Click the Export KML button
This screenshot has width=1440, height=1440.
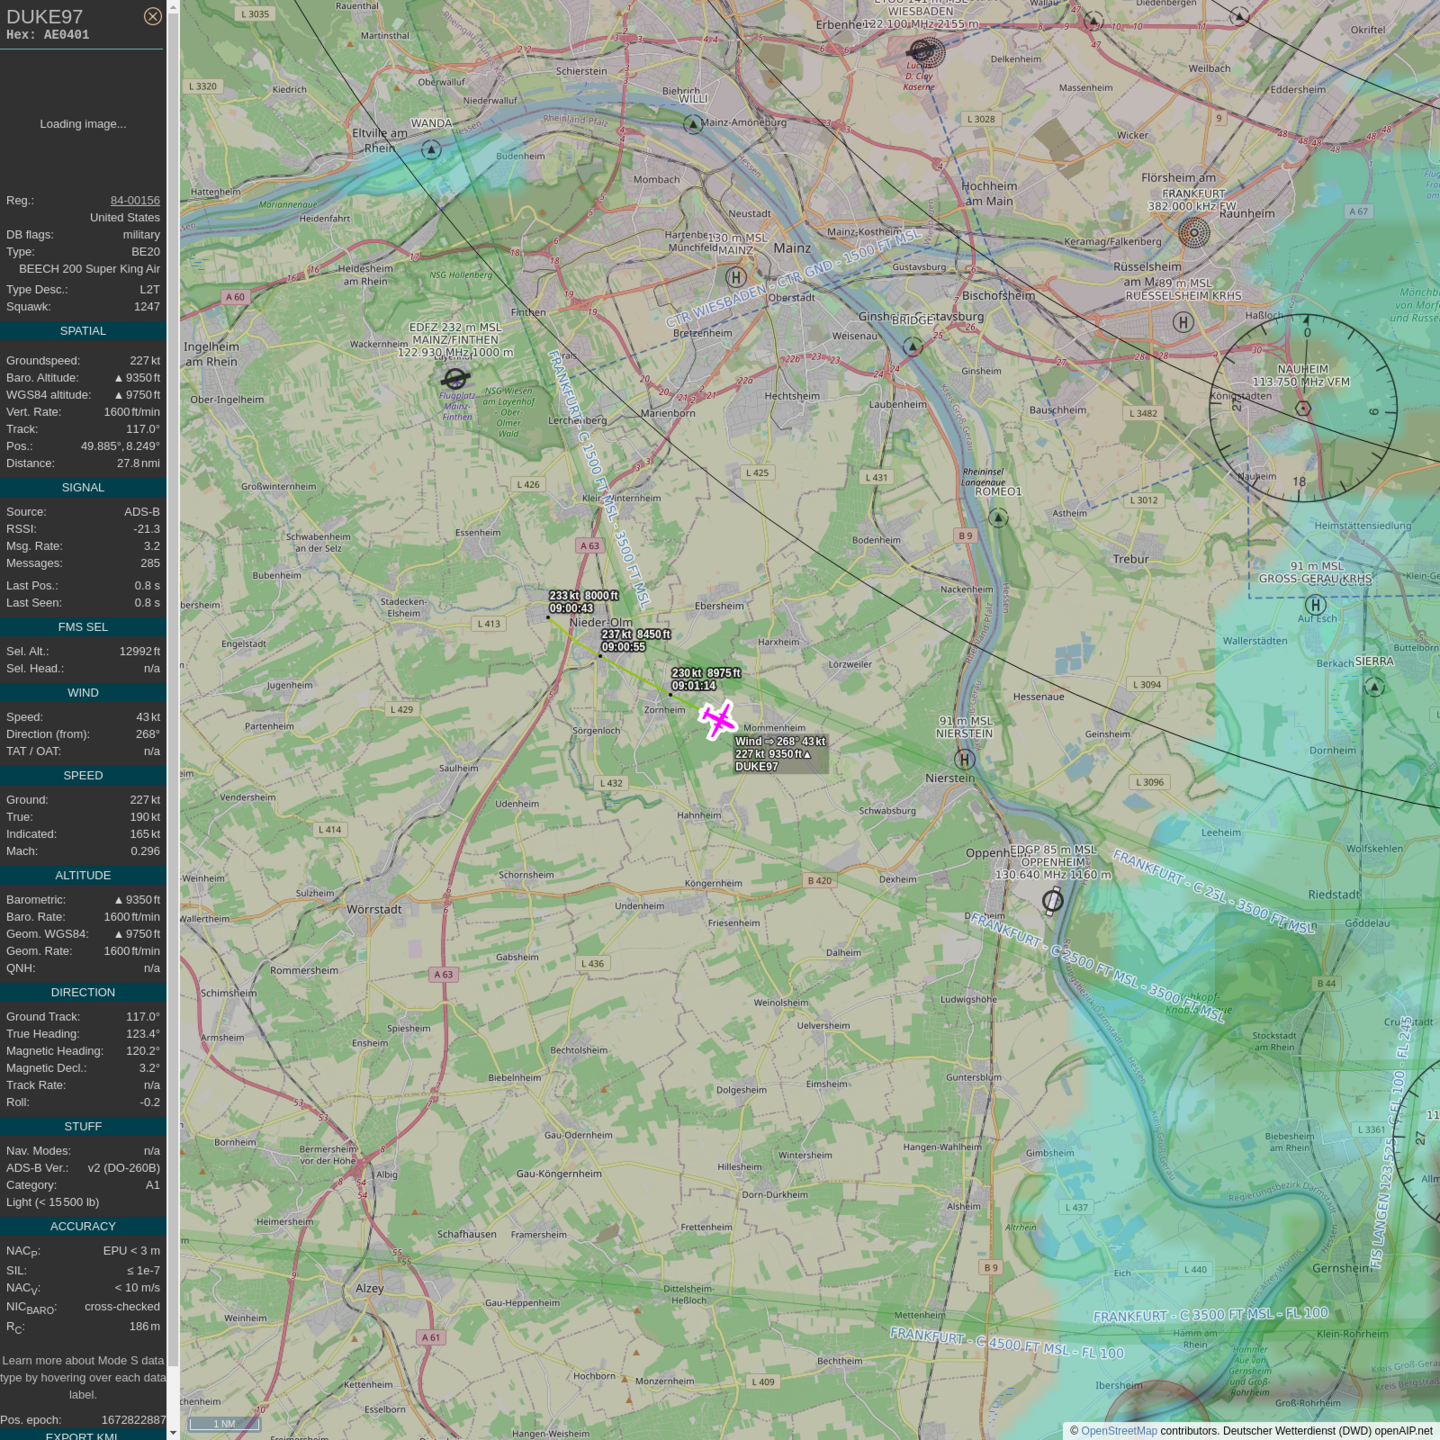click(x=82, y=1435)
